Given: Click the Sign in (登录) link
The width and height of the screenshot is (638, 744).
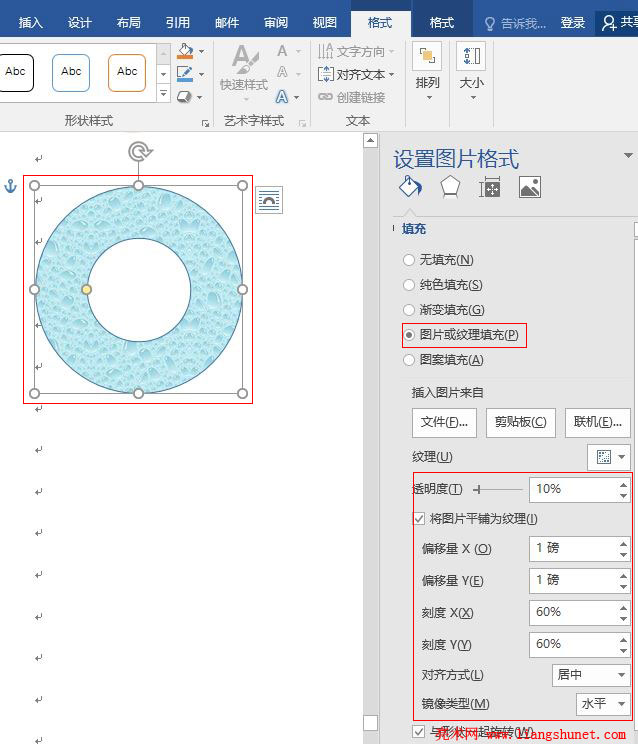Looking at the screenshot, I should click(572, 23).
